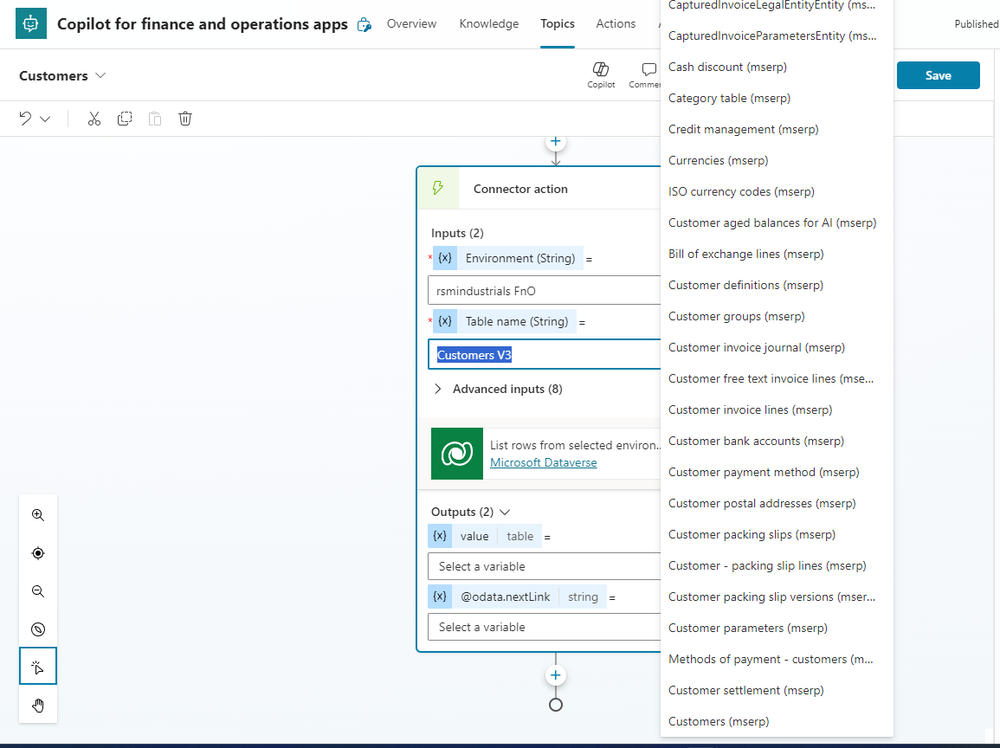Activate the selection pointer tool
Screen dimensions: 1000x748
pyautogui.click(x=38, y=666)
